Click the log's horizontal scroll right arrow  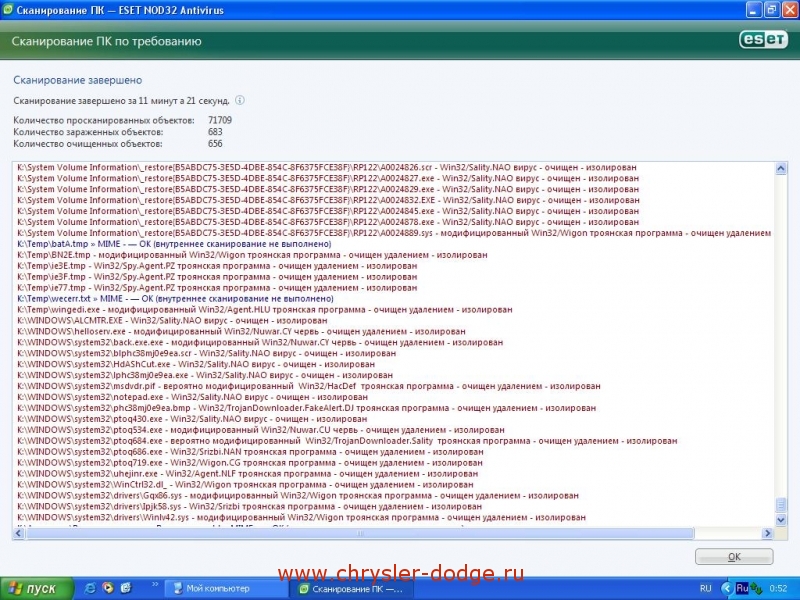[x=767, y=533]
